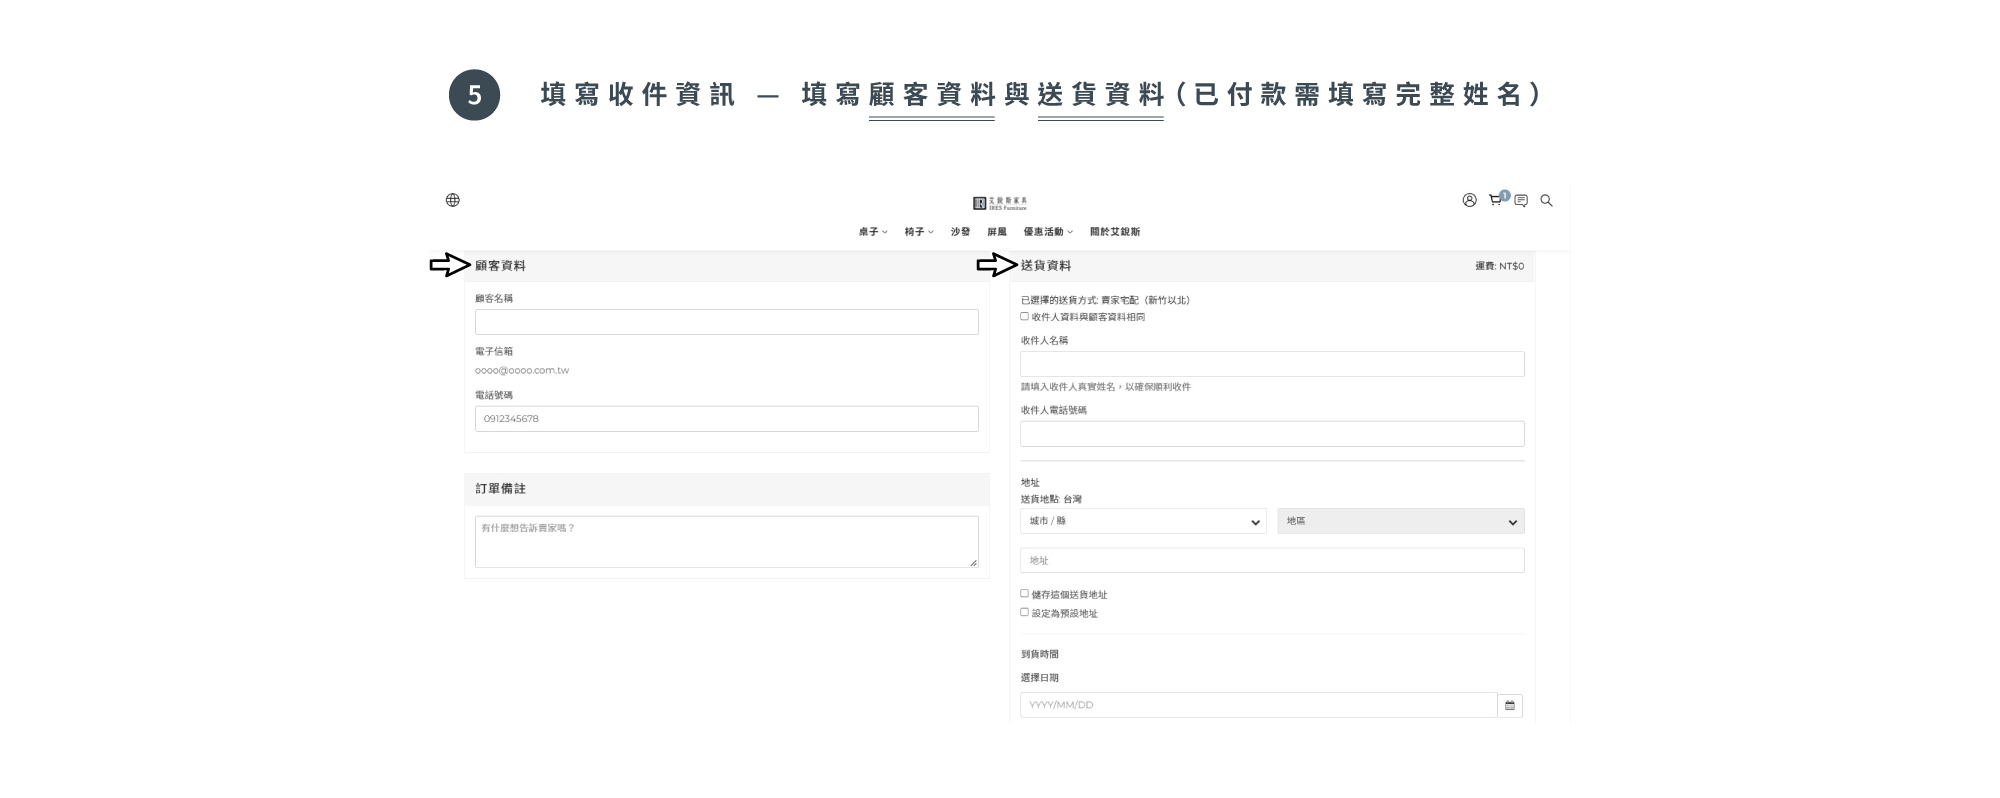The height and width of the screenshot is (798, 2000).
Task: Expand the 優惠活動 menu
Action: click(x=1047, y=232)
